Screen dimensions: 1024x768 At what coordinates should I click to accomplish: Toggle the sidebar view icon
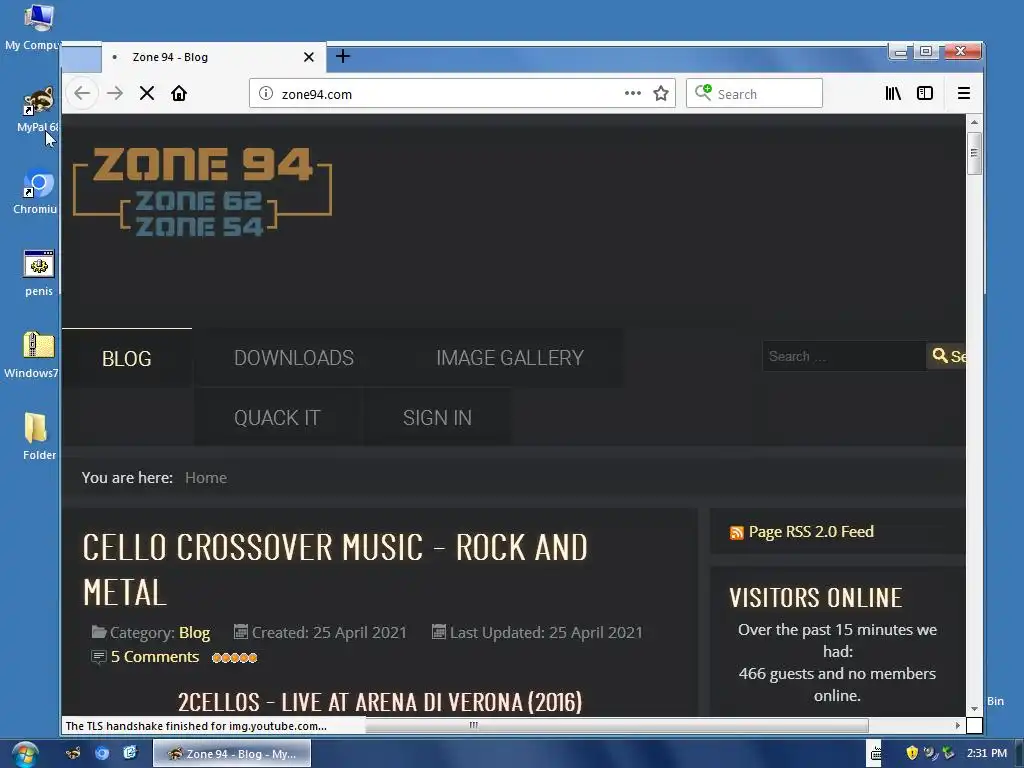point(925,93)
